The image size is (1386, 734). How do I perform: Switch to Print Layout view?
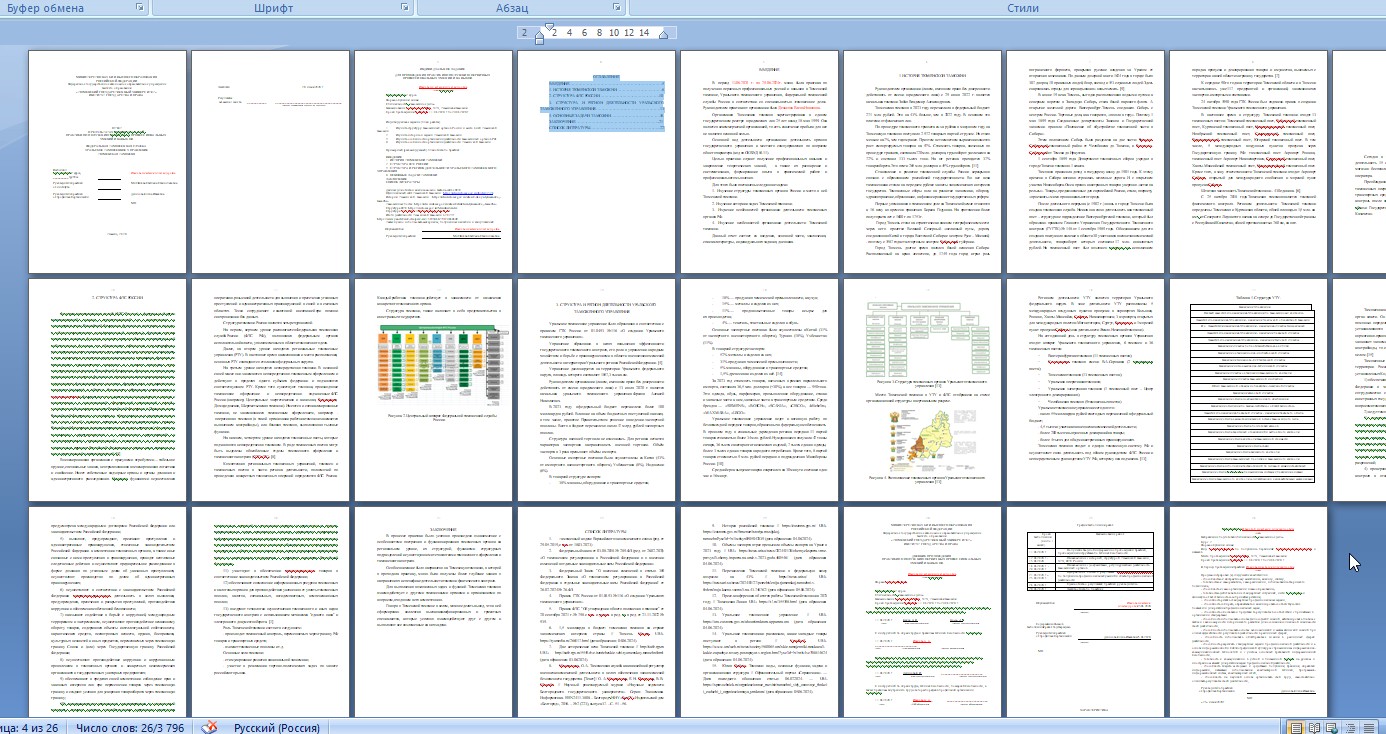pos(1296,727)
